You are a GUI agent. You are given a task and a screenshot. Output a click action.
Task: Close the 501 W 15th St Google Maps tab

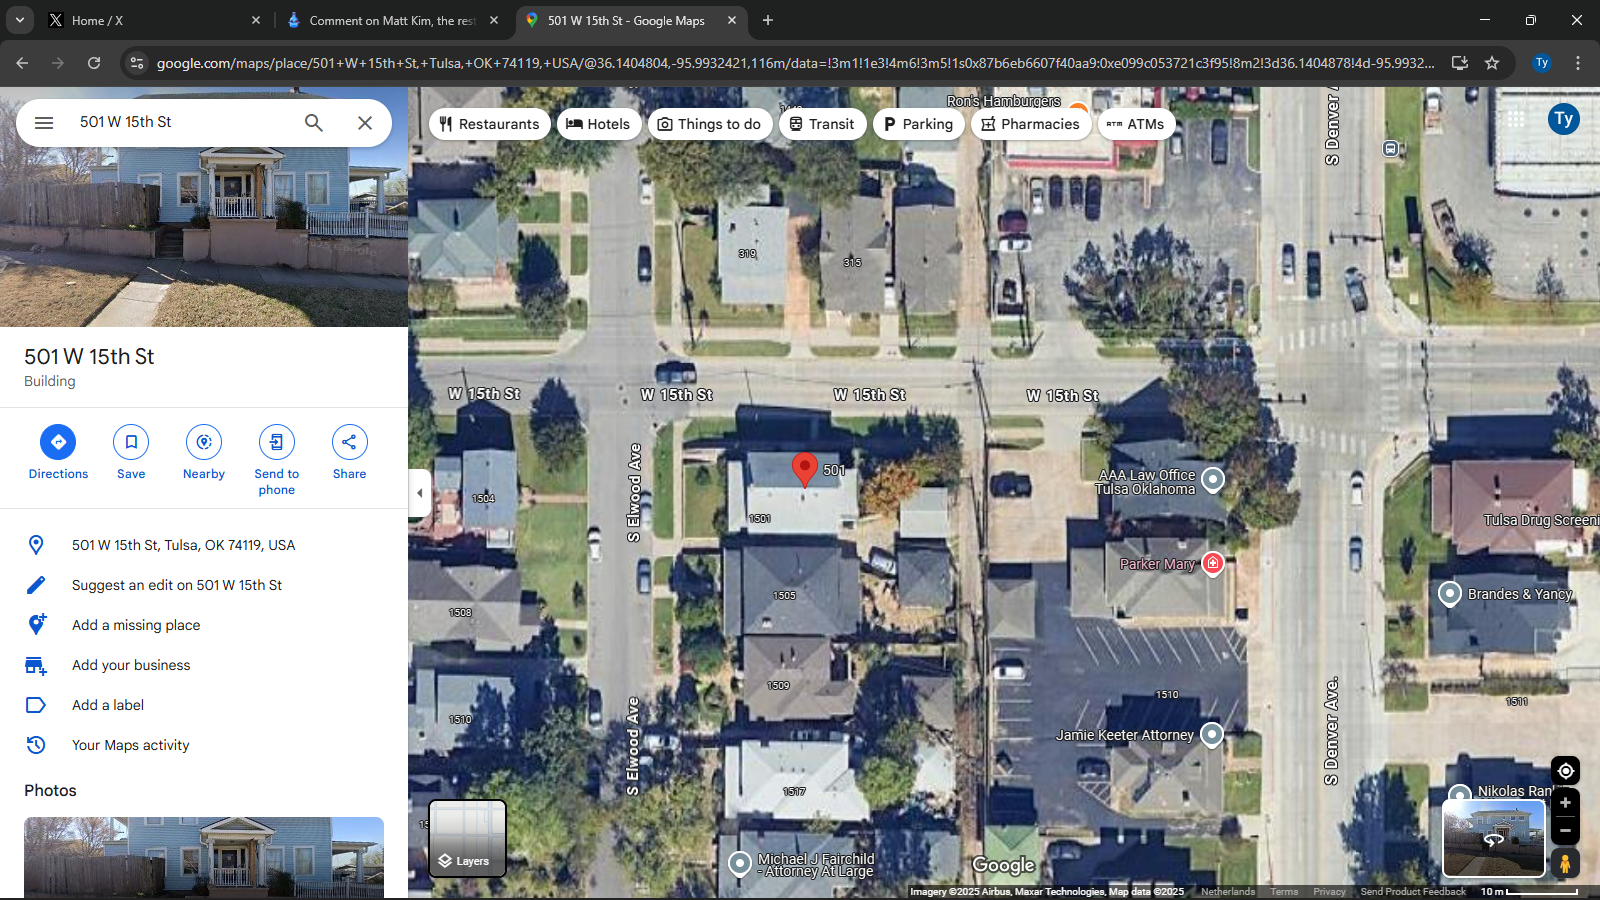click(x=732, y=20)
